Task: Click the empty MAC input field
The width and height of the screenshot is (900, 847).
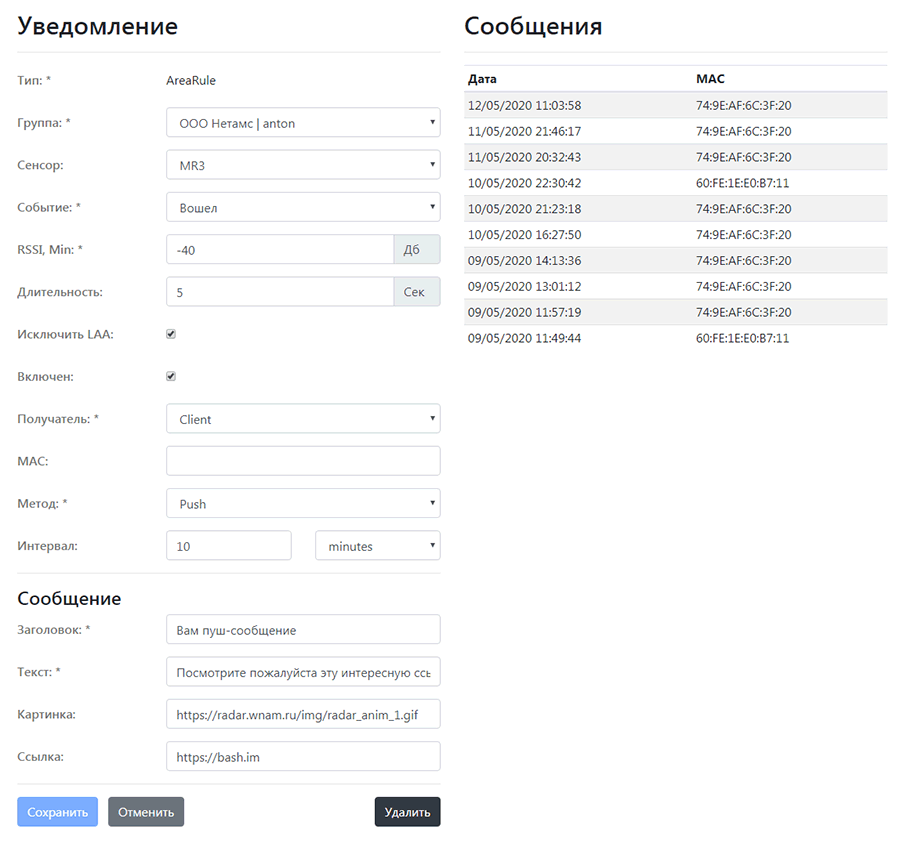Action: [303, 461]
